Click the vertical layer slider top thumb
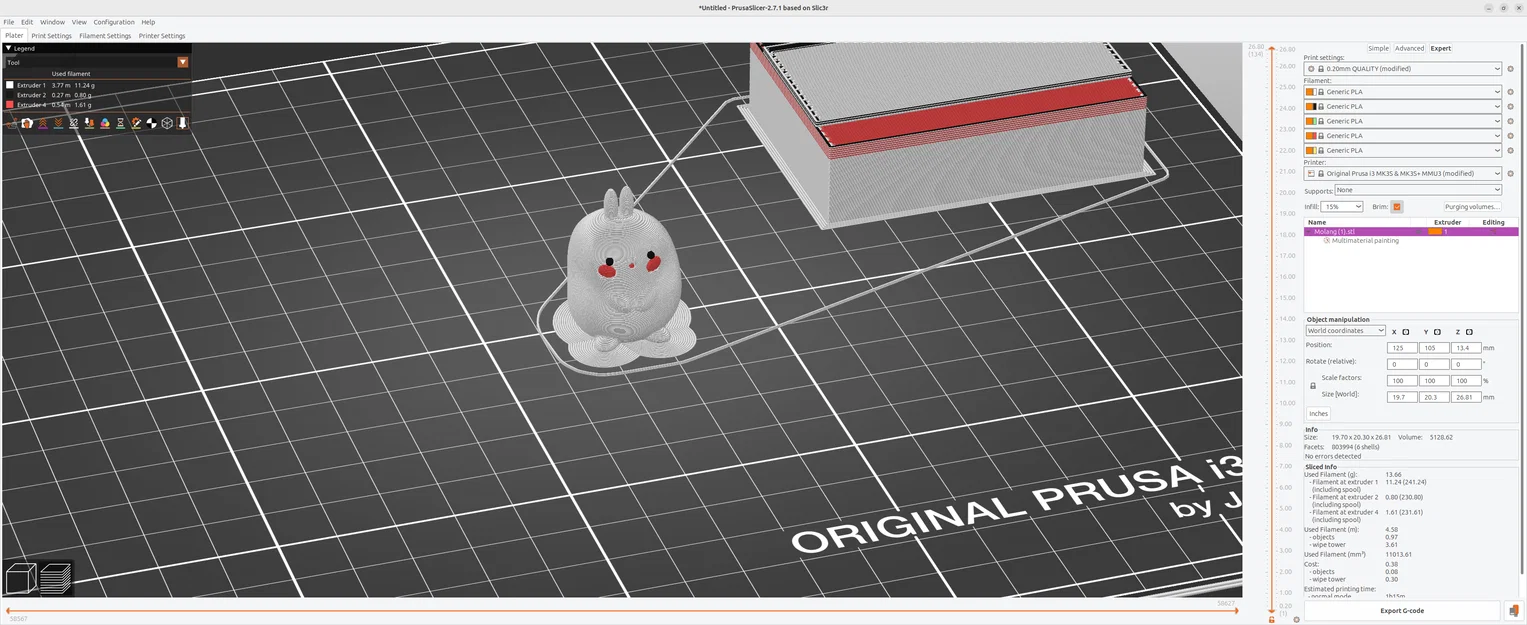Viewport: 1527px width, 625px height. click(1272, 48)
